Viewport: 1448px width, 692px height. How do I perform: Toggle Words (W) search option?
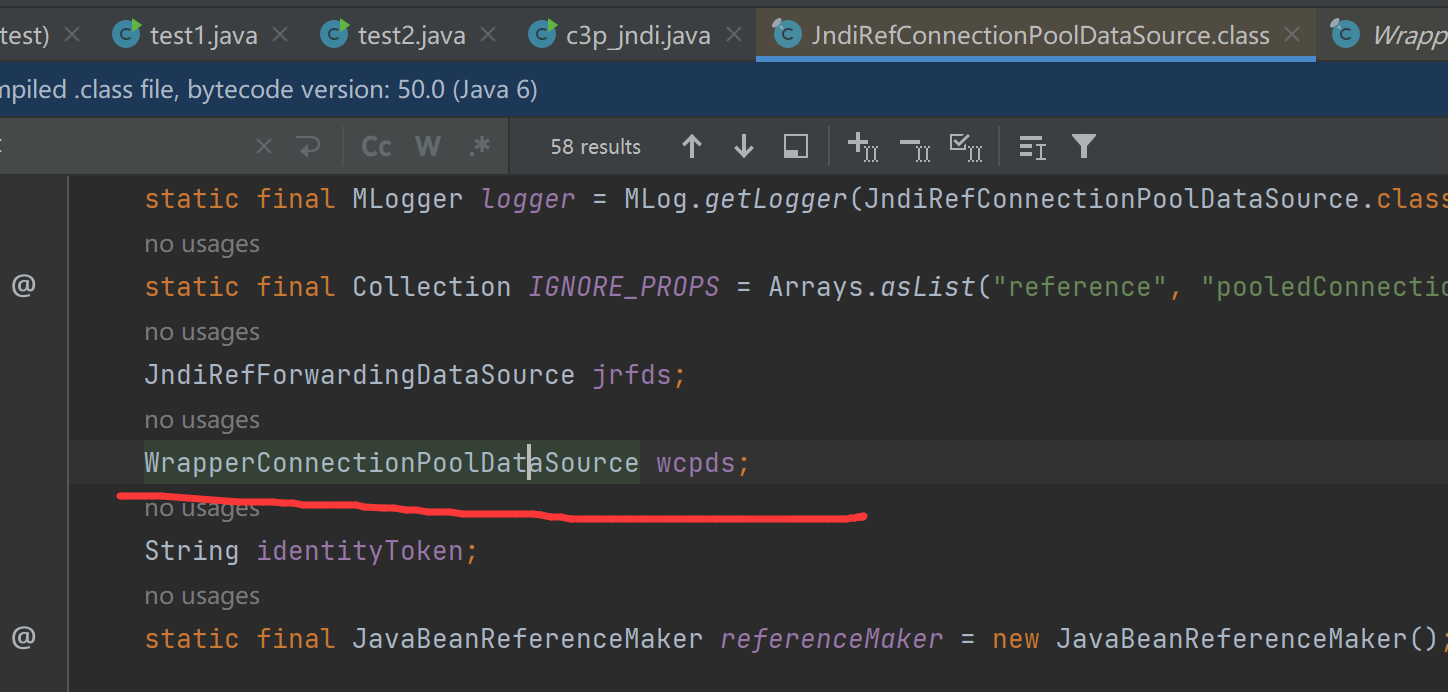tap(428, 147)
